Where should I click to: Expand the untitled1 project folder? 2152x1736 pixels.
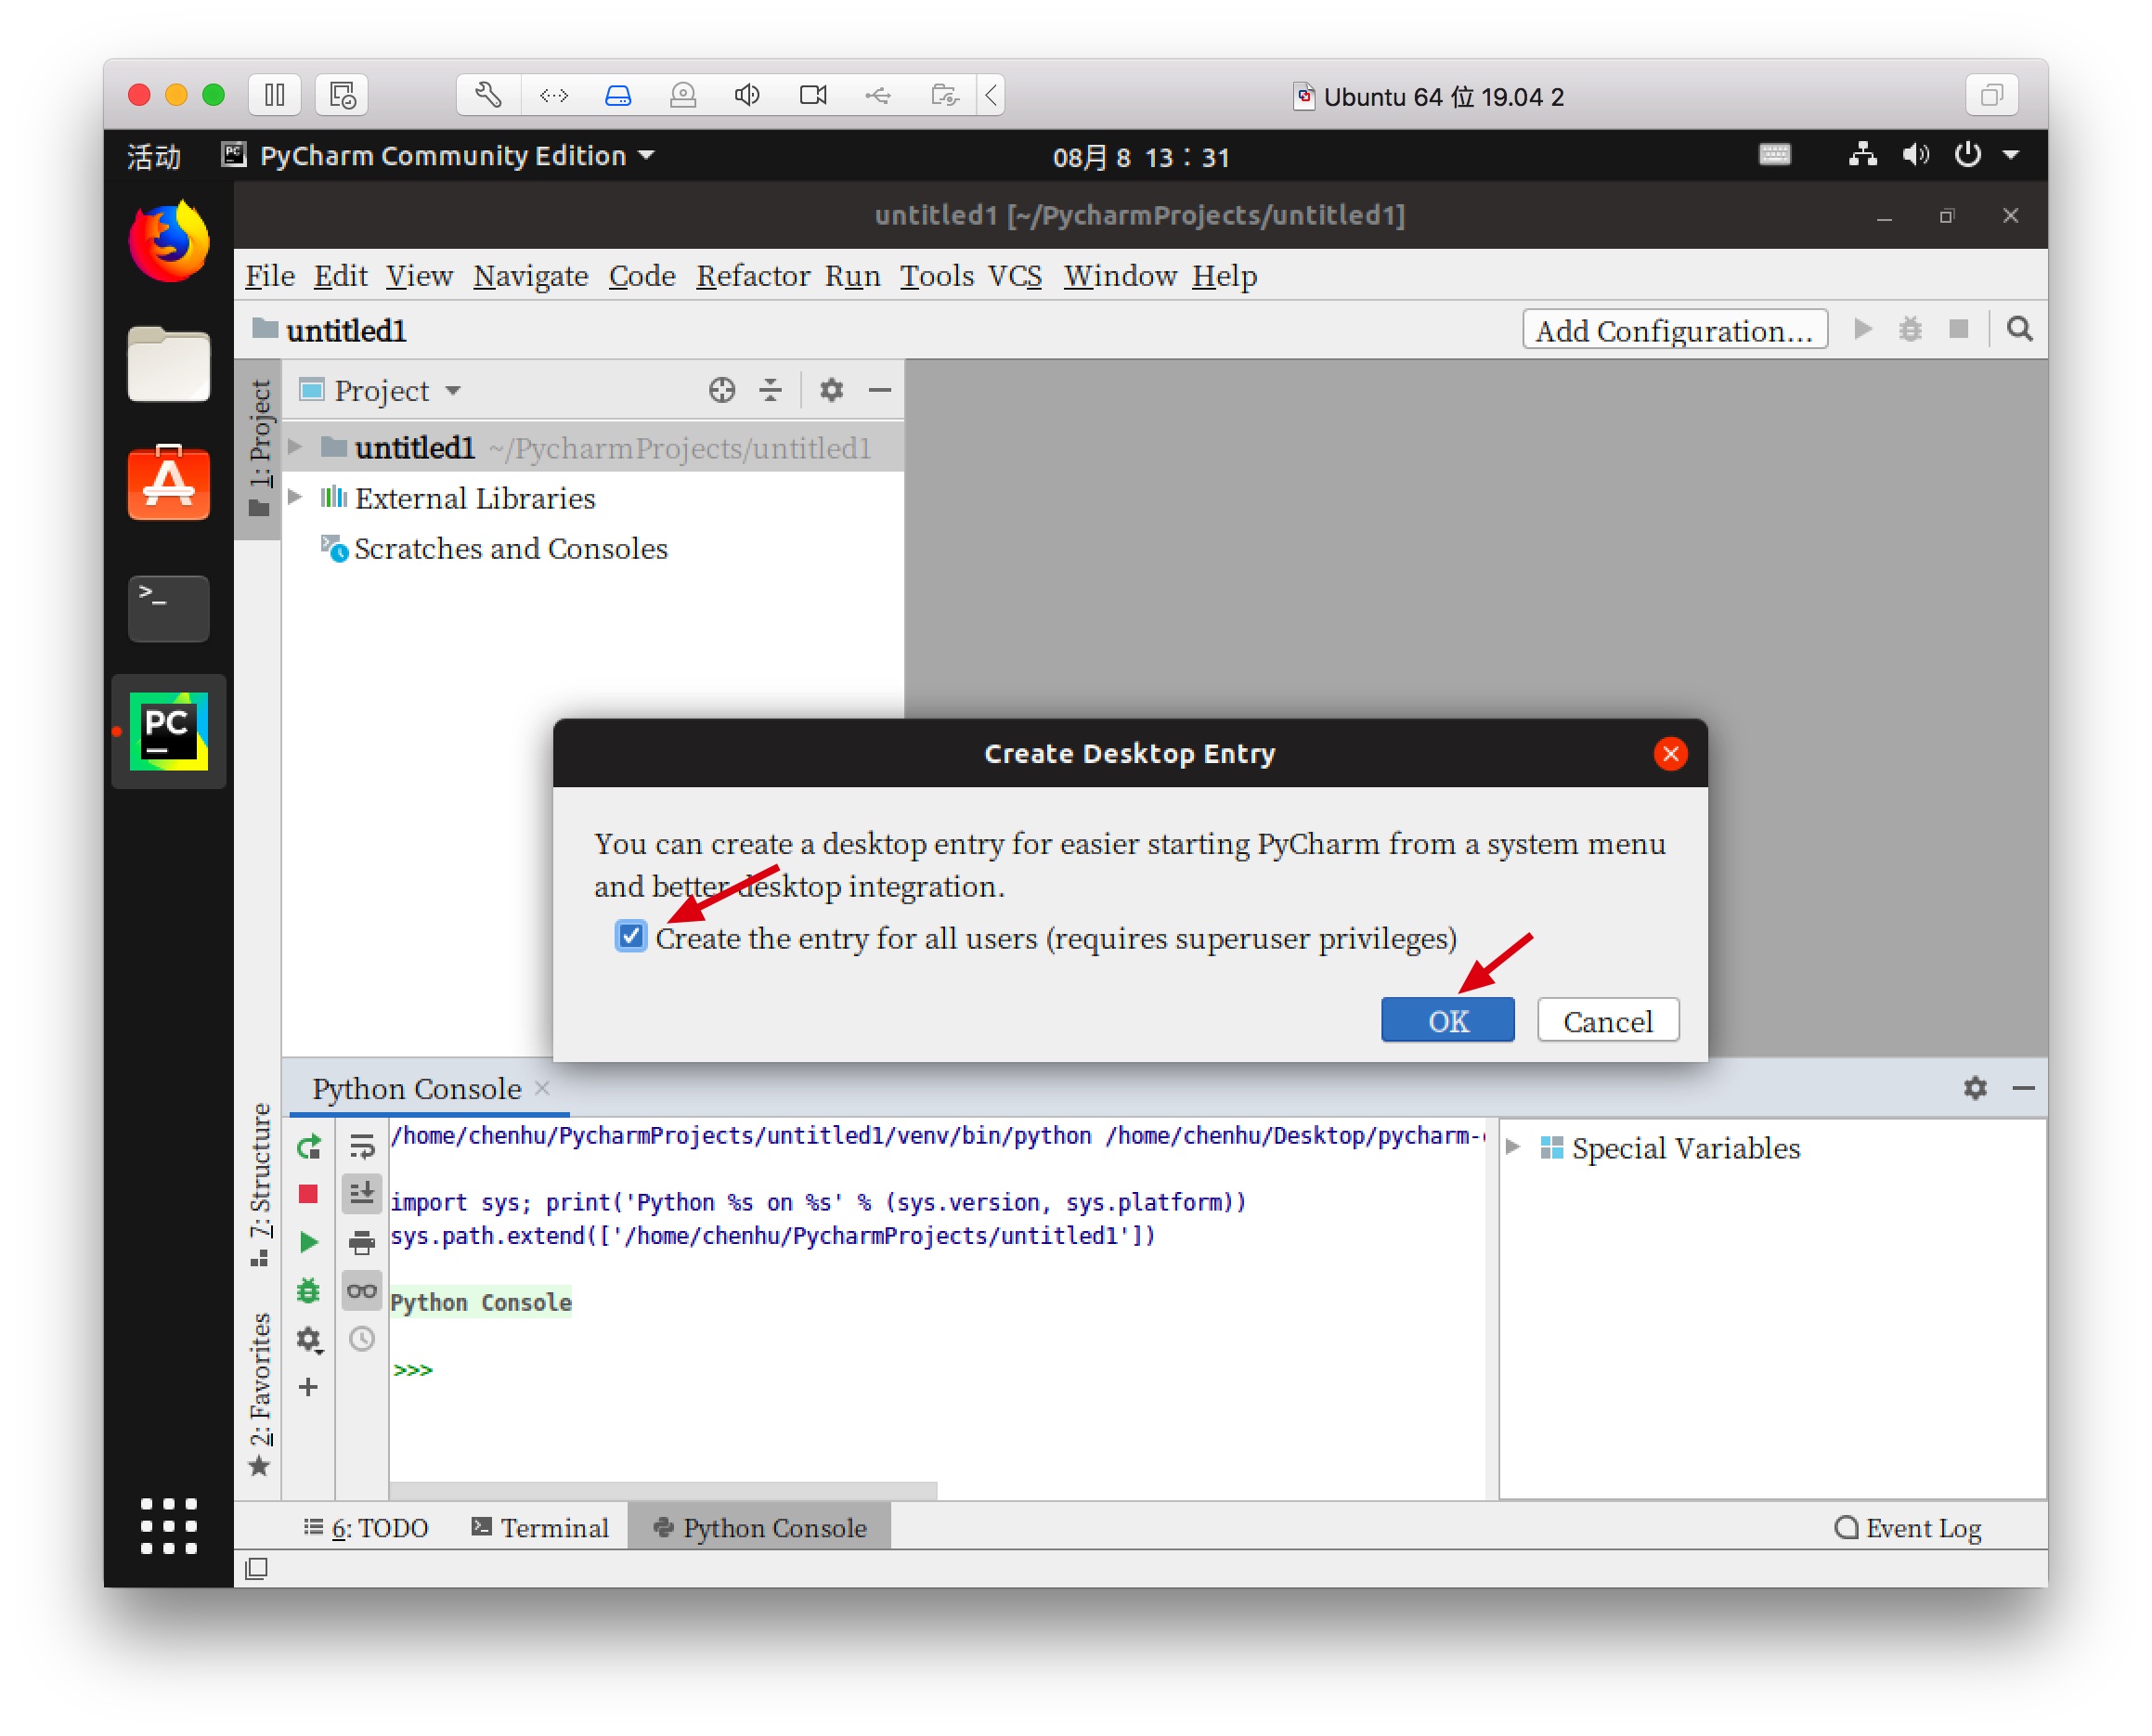tap(295, 447)
